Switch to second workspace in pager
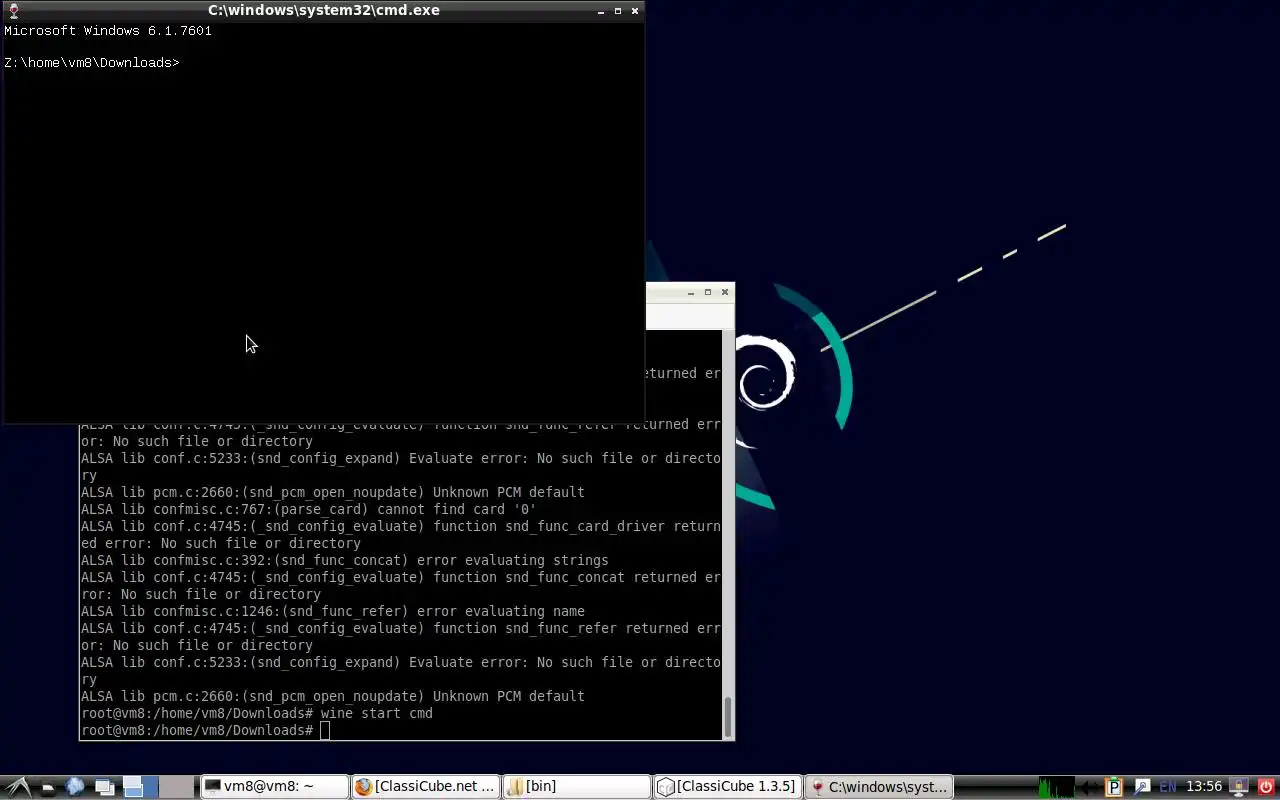Image resolution: width=1280 pixels, height=800 pixels. coord(177,787)
